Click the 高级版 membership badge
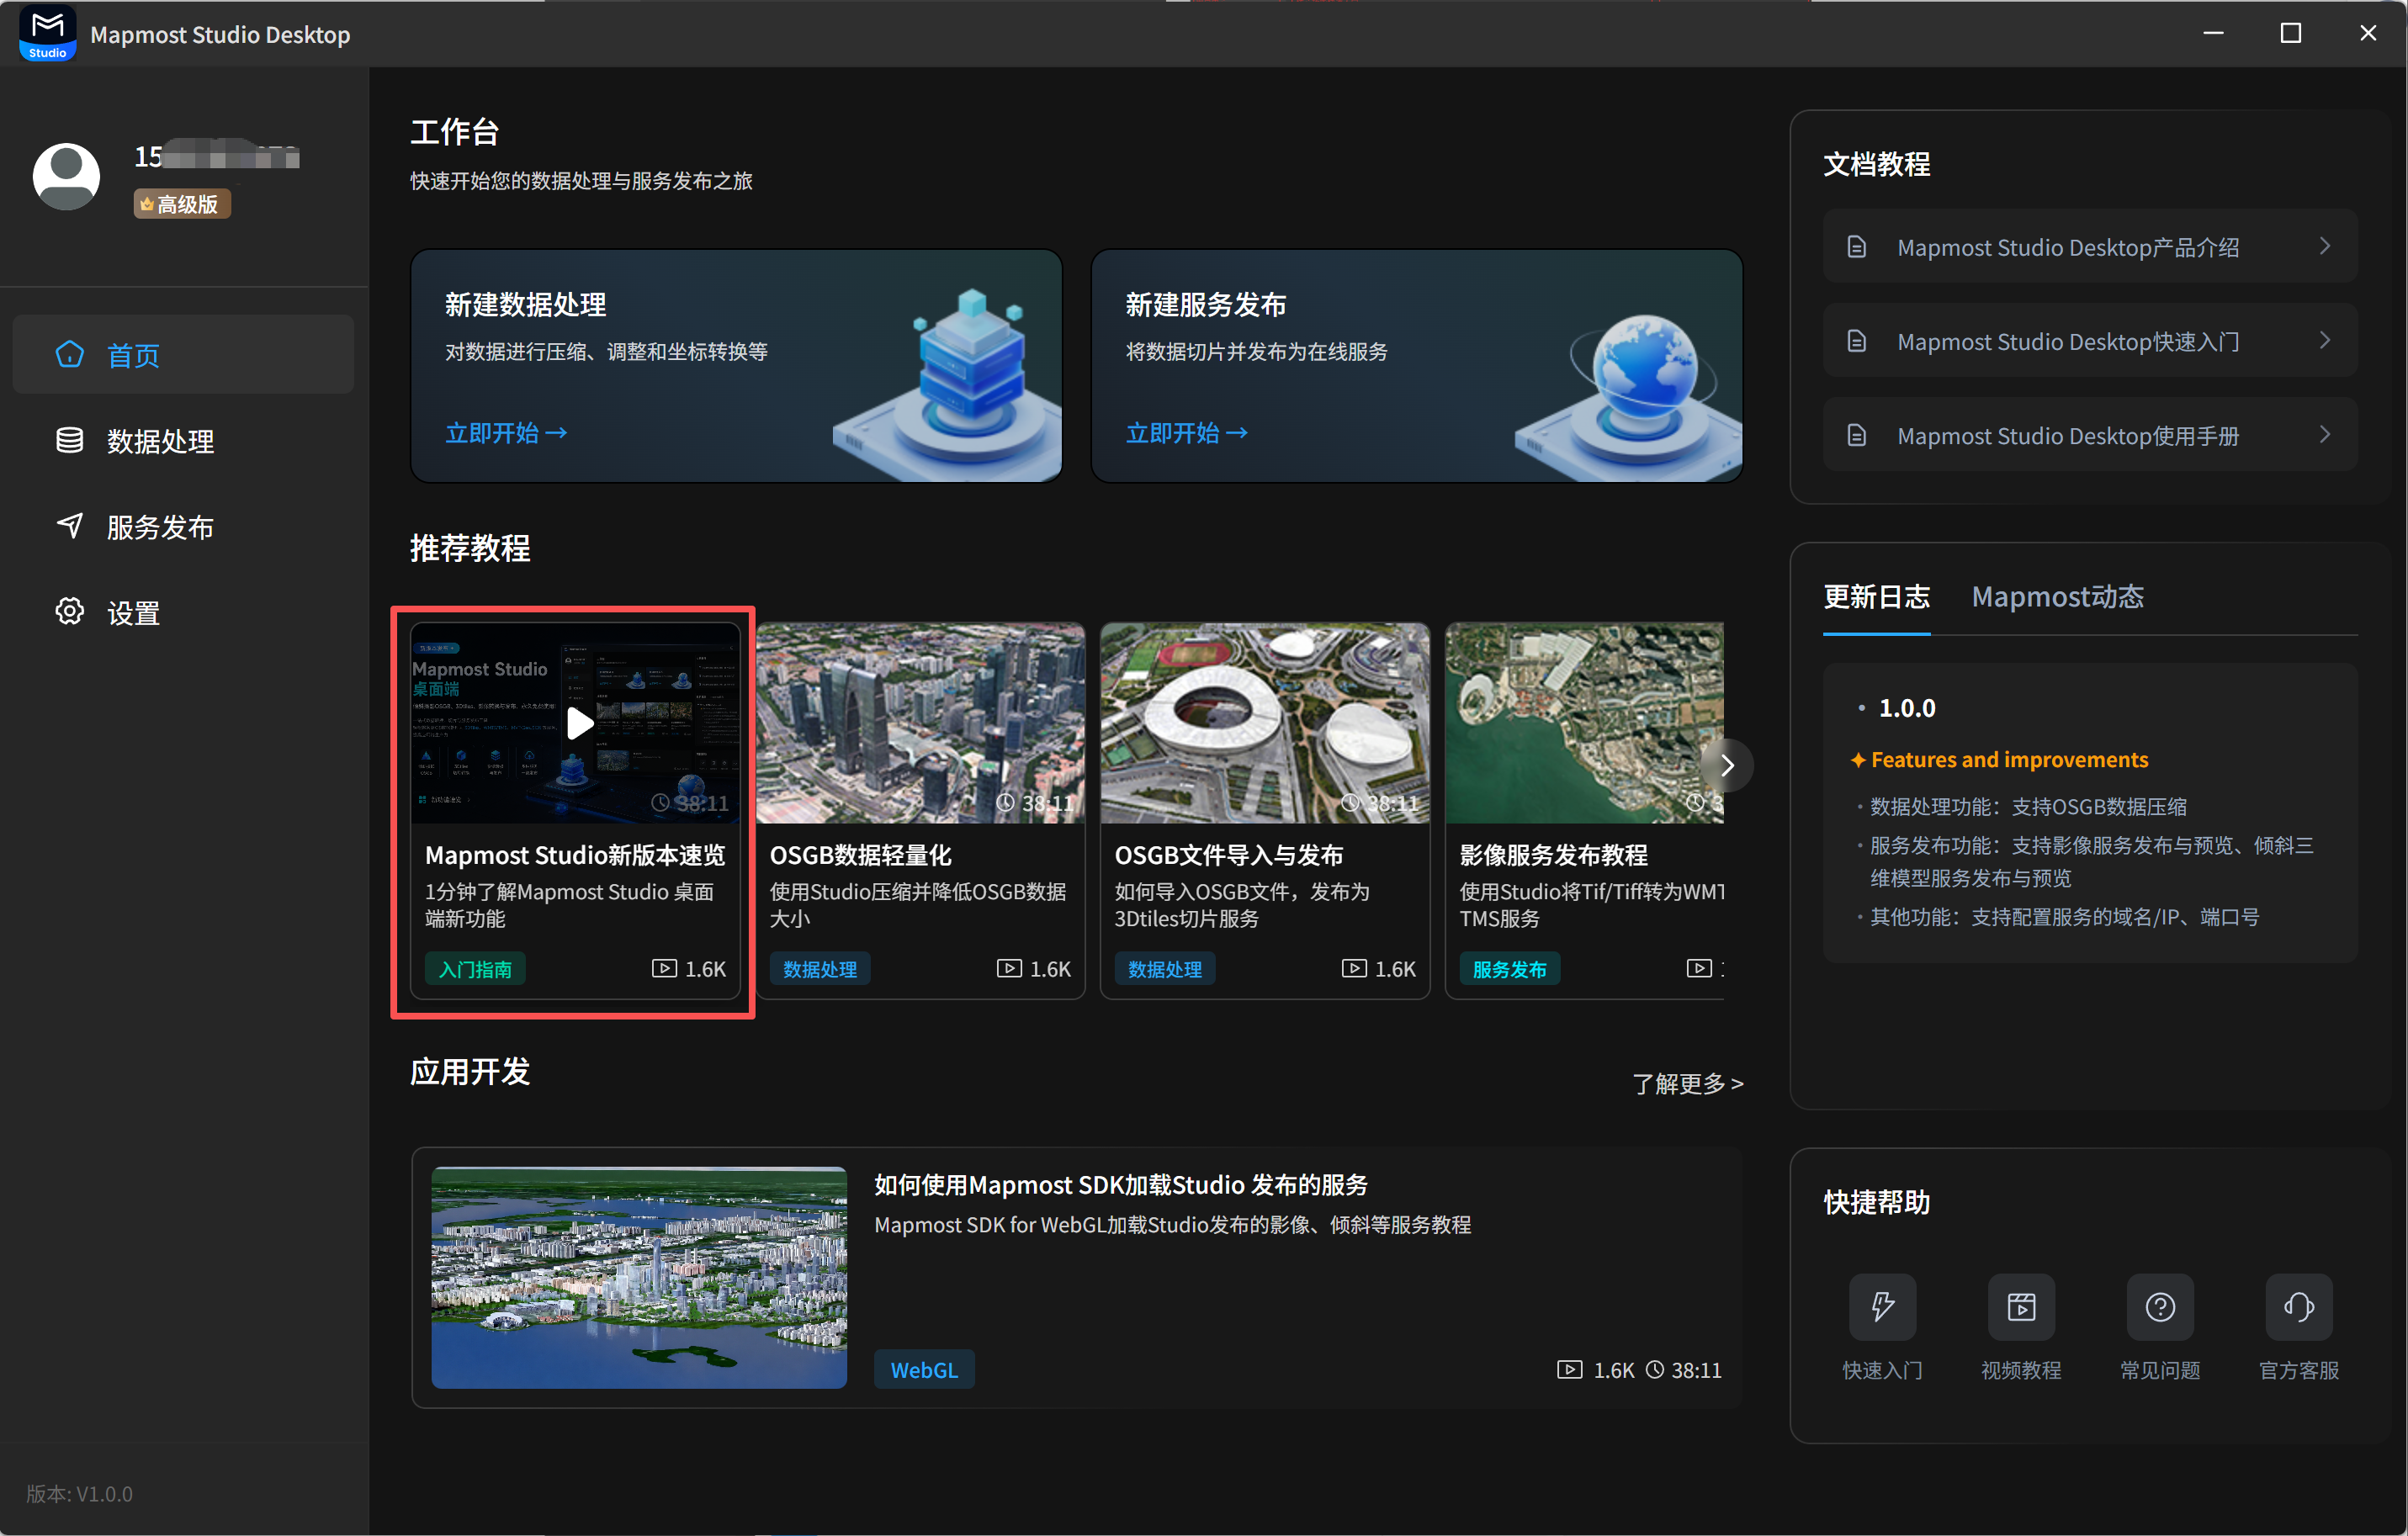 [182, 204]
